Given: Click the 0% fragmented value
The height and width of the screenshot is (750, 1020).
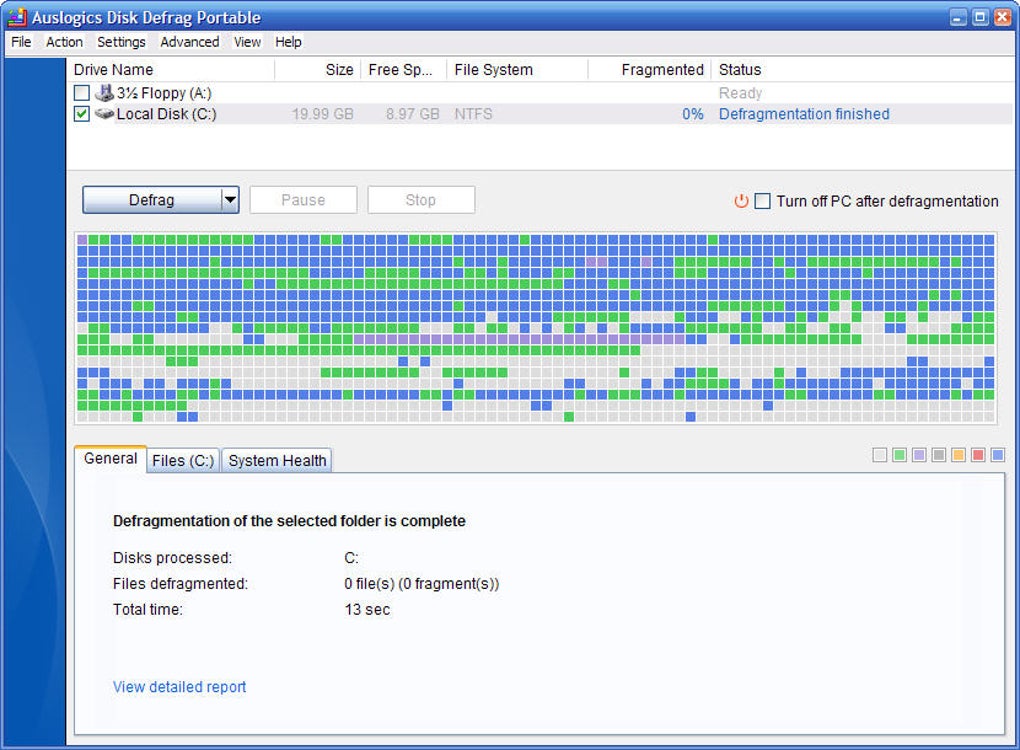Looking at the screenshot, I should (693, 114).
